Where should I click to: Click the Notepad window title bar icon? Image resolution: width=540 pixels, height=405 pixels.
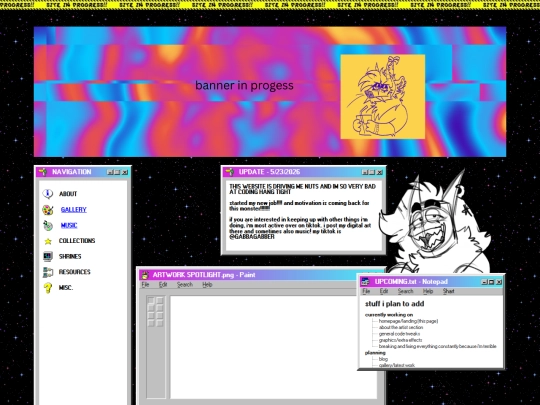(x=365, y=281)
